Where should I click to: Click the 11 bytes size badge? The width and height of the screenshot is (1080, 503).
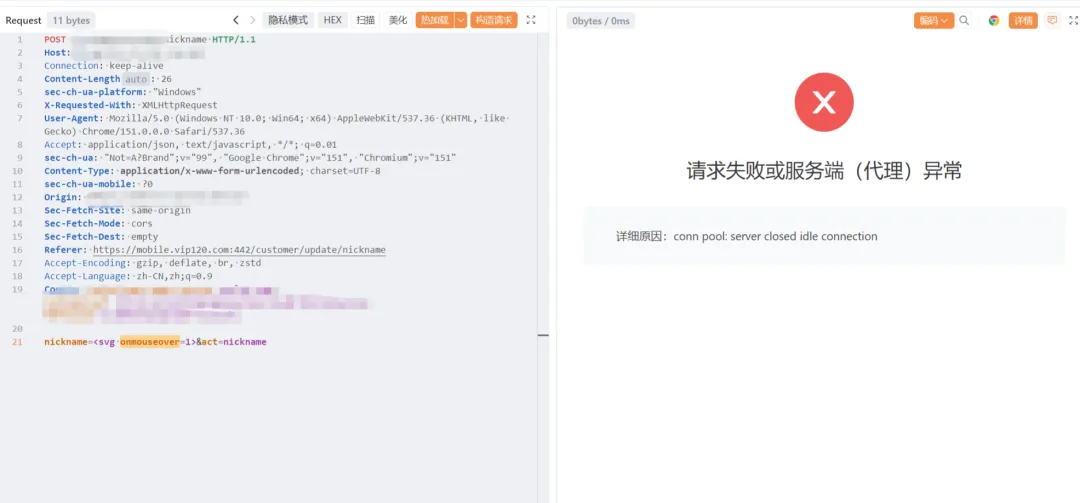(x=72, y=21)
